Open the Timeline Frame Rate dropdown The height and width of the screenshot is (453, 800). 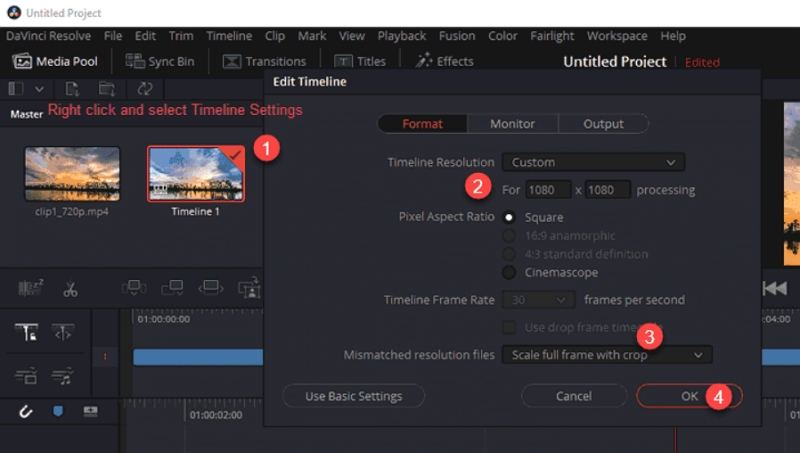(539, 299)
